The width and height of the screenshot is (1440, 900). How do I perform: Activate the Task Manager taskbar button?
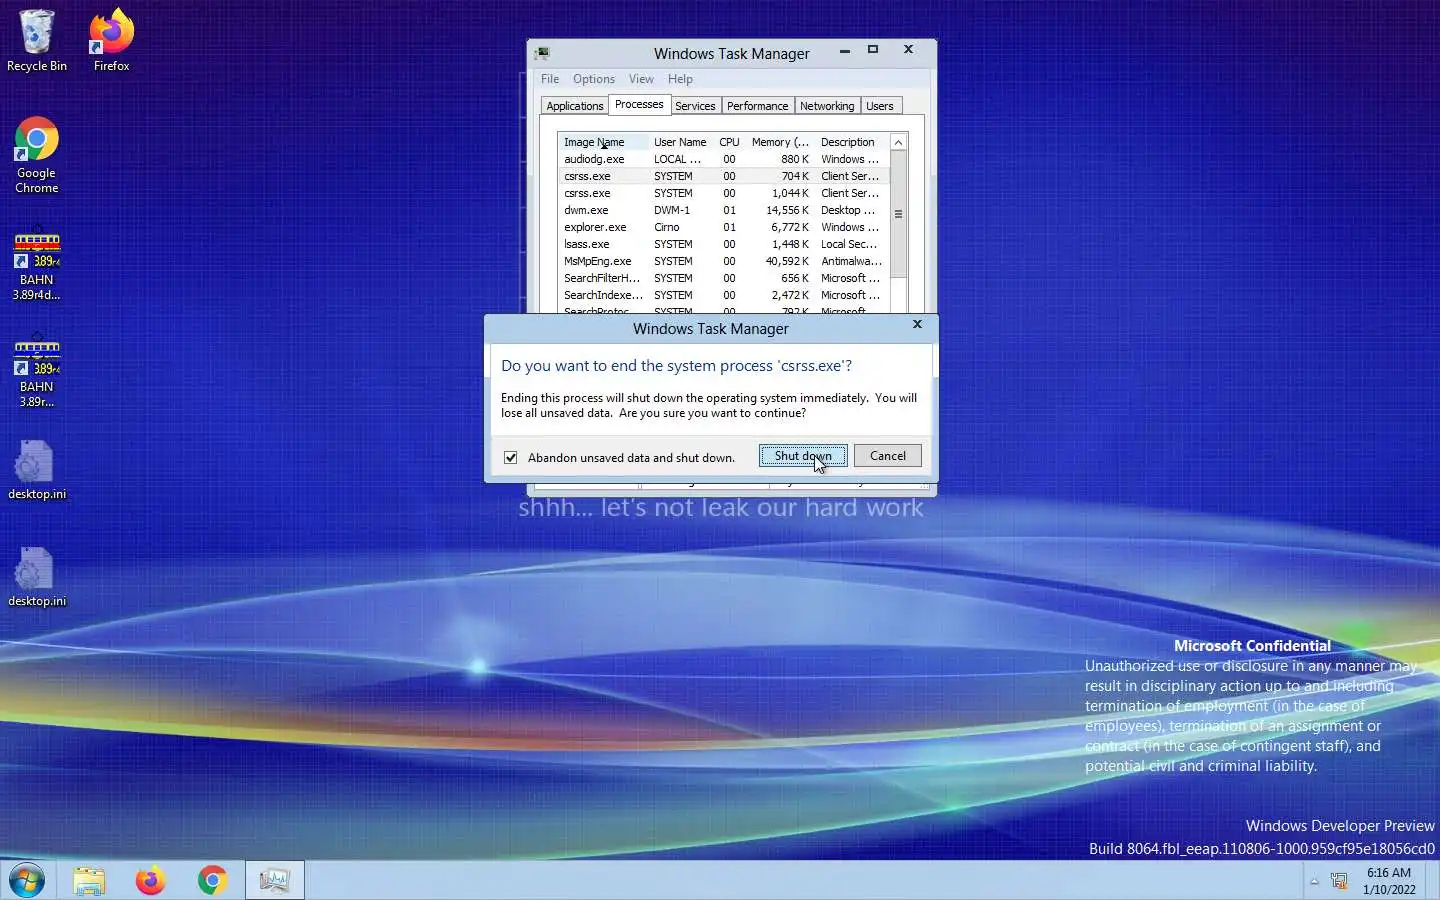(x=275, y=881)
